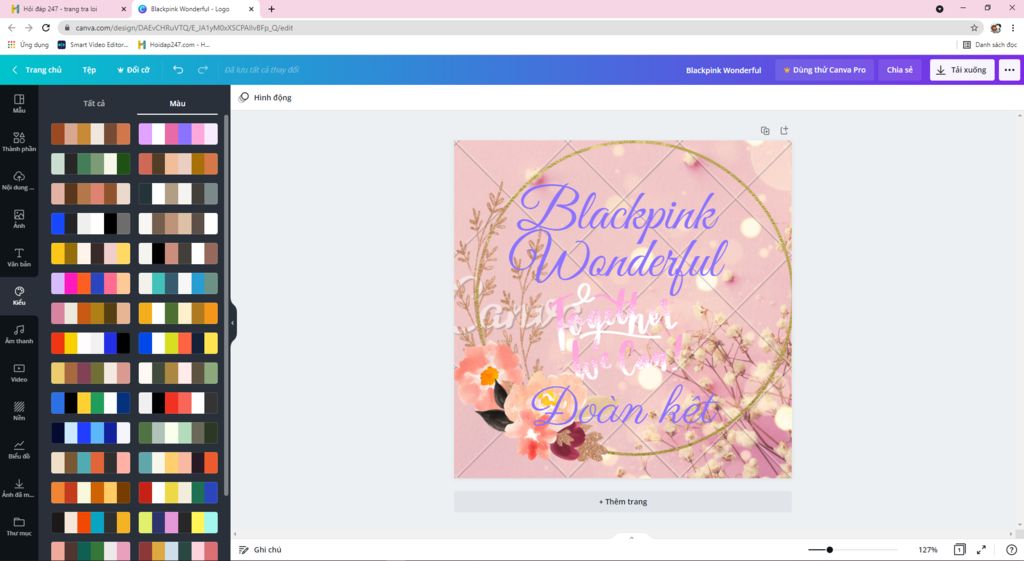
Task: Apply the blue, white and black palette
Action: click(91, 223)
